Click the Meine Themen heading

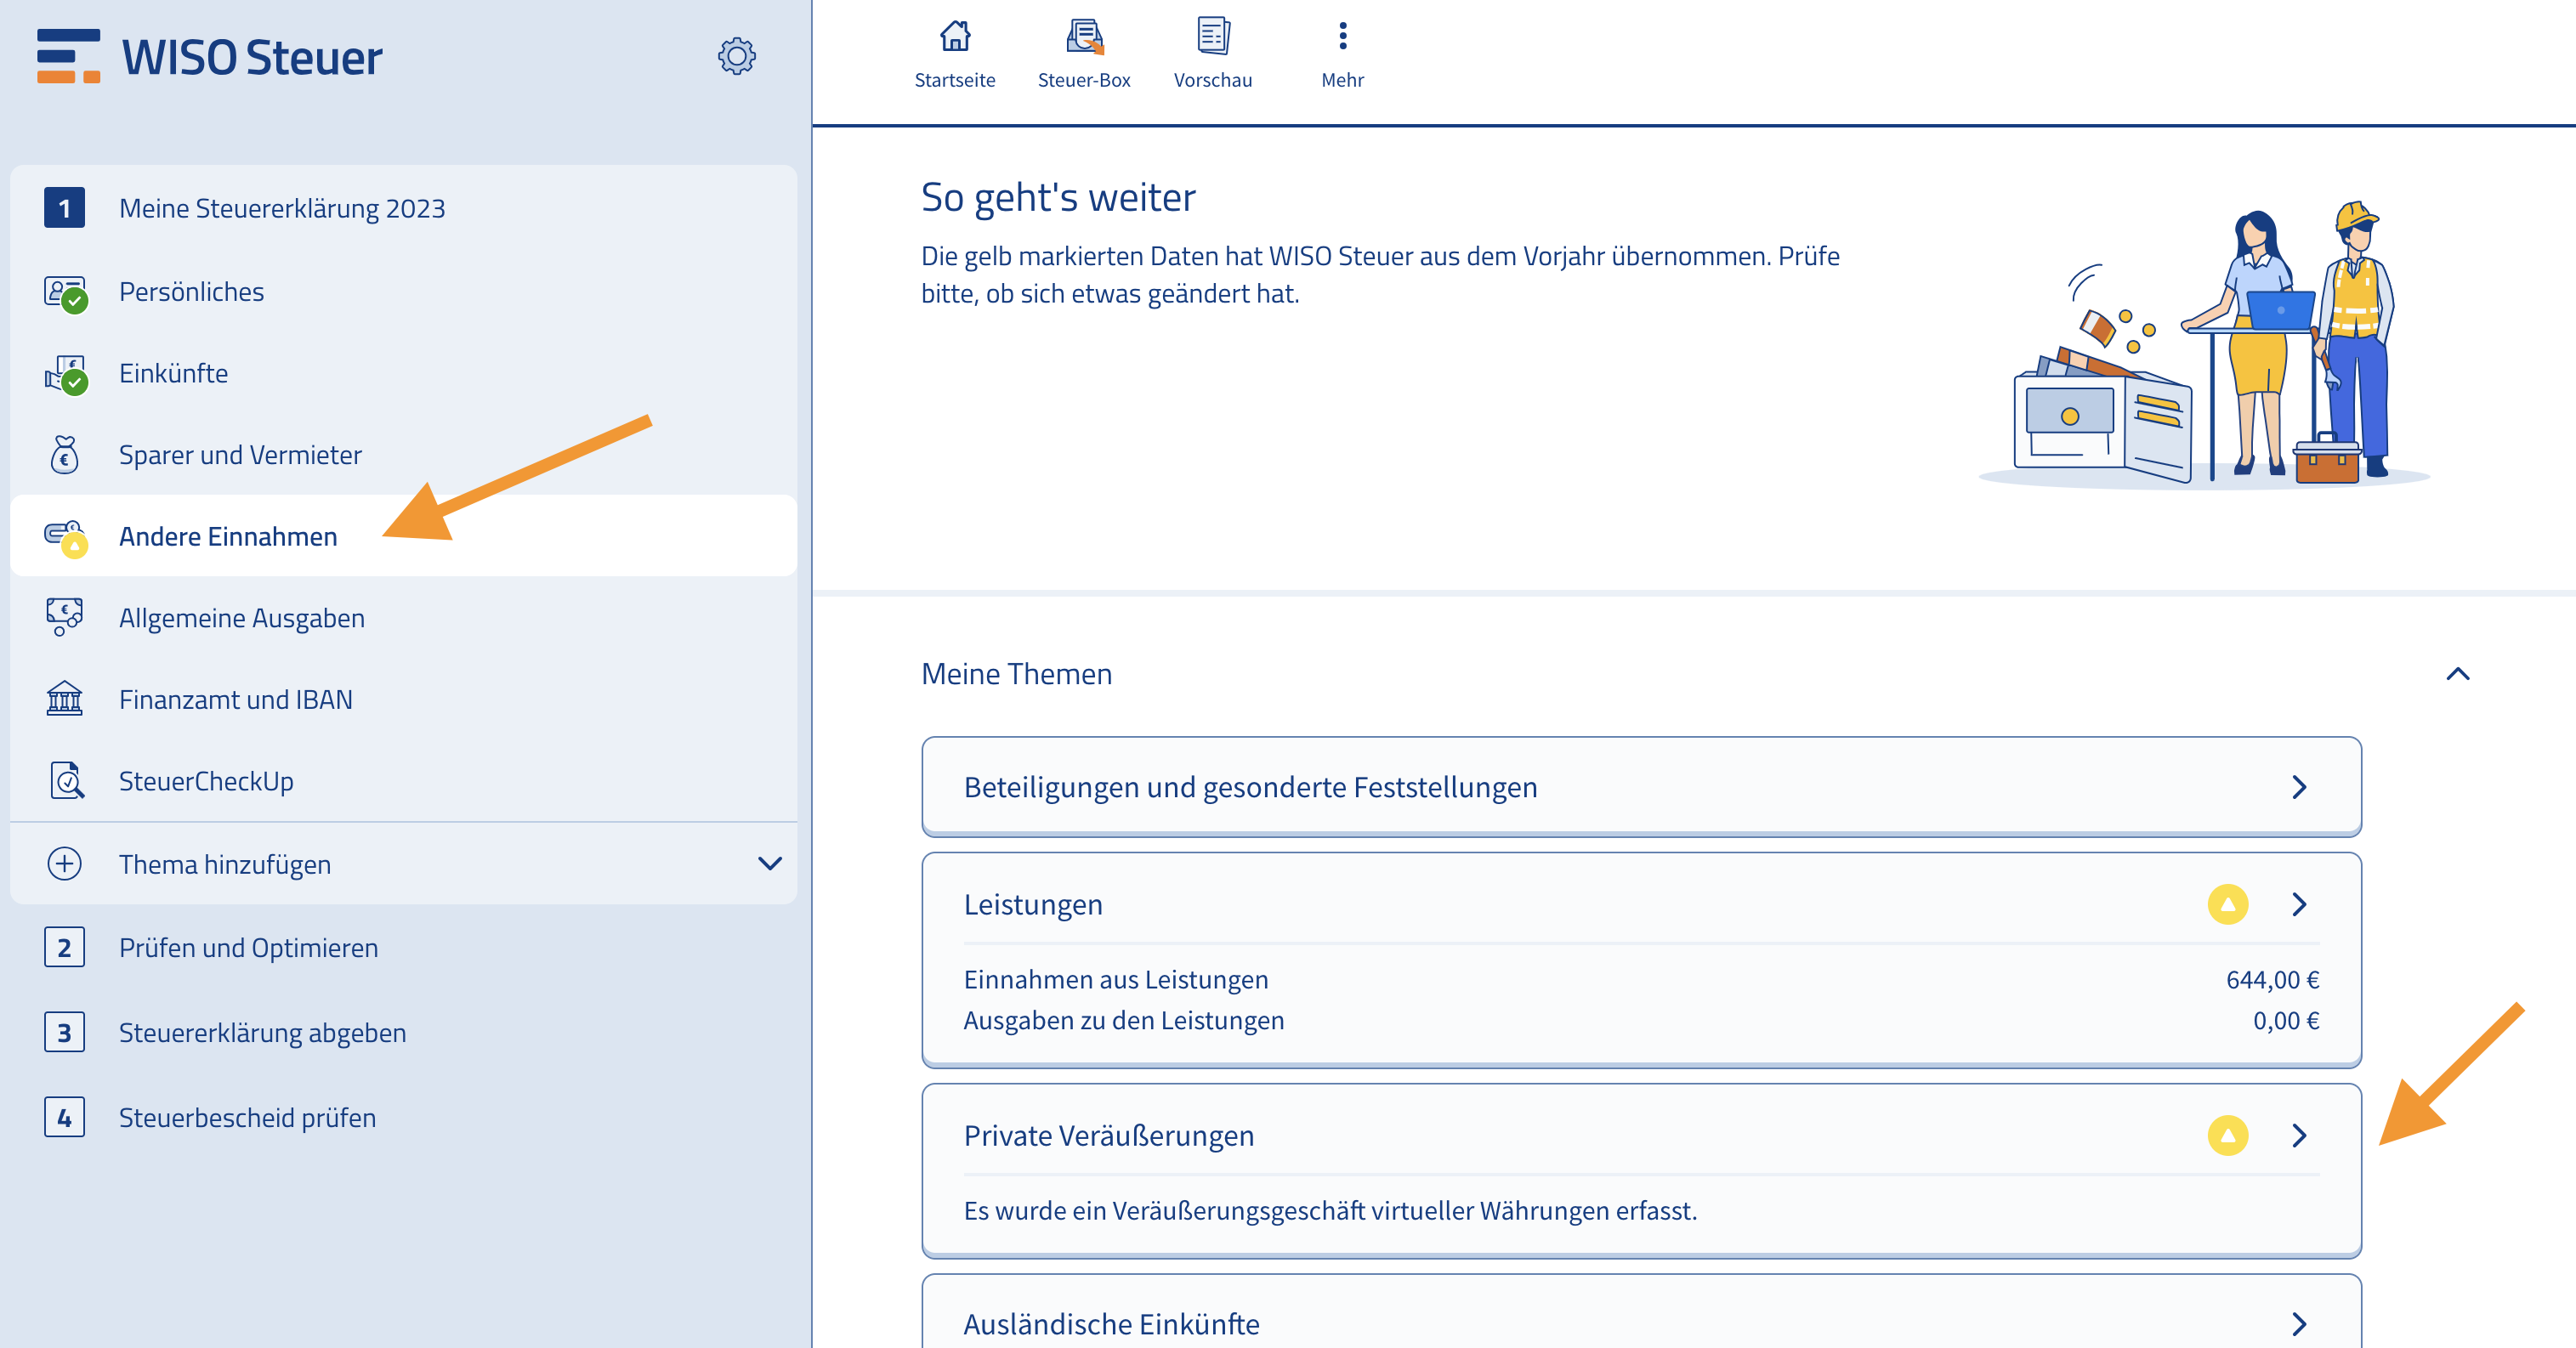pos(1016,674)
